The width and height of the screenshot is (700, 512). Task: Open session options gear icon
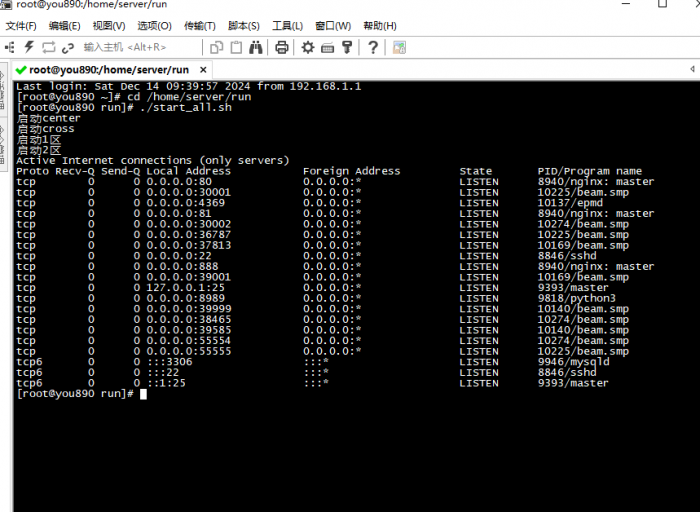coord(308,47)
